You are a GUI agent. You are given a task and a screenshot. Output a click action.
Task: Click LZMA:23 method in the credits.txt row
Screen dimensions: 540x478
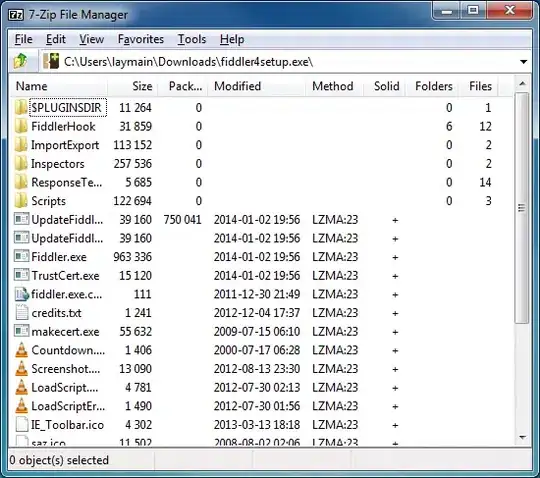pyautogui.click(x=335, y=313)
